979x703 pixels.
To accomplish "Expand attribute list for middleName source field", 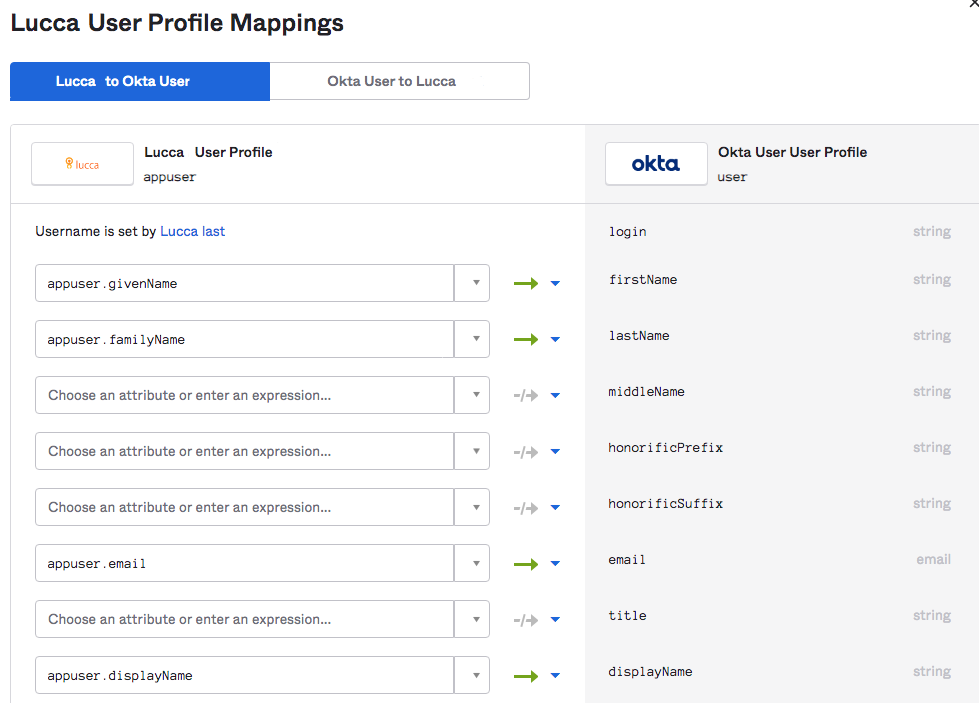I will click(472, 395).
